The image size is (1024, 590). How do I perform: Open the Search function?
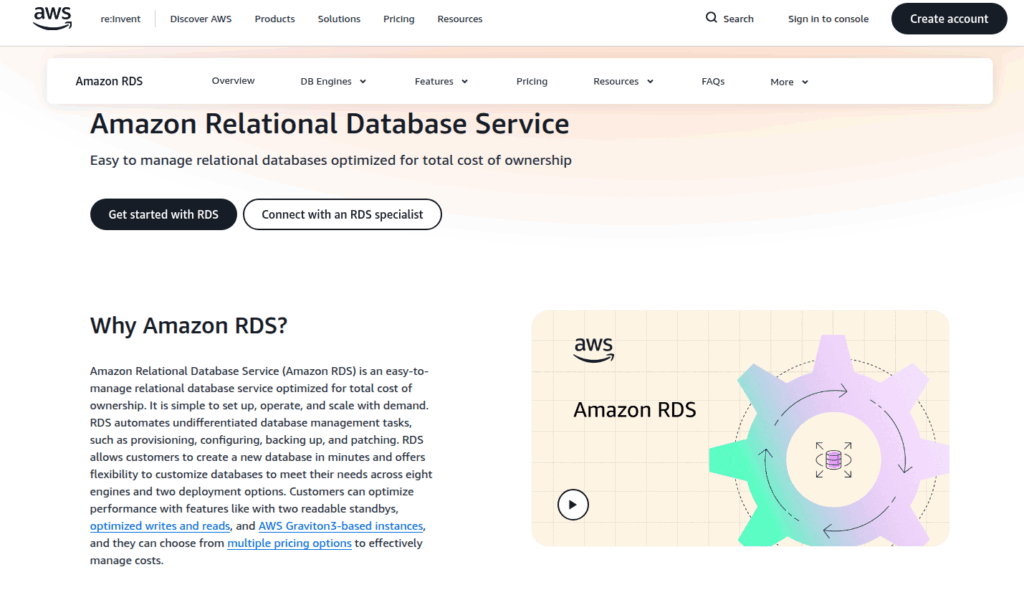pyautogui.click(x=729, y=18)
